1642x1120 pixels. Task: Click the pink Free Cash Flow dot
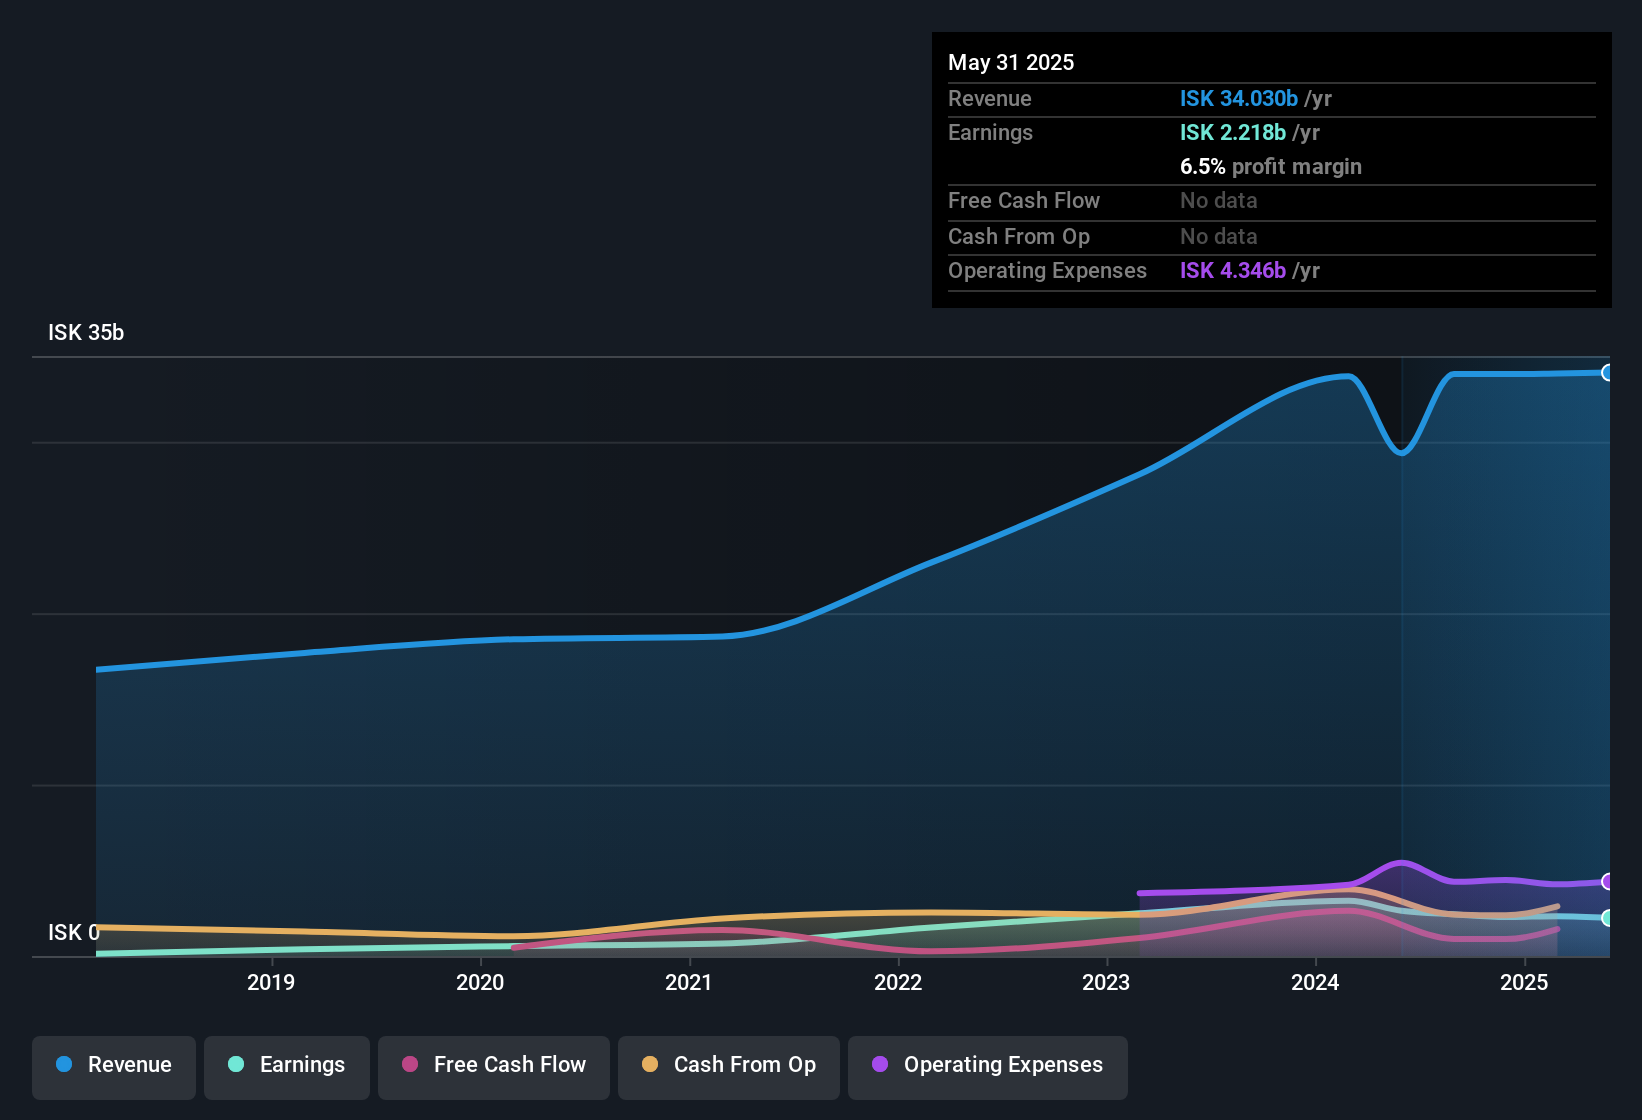tap(410, 1064)
